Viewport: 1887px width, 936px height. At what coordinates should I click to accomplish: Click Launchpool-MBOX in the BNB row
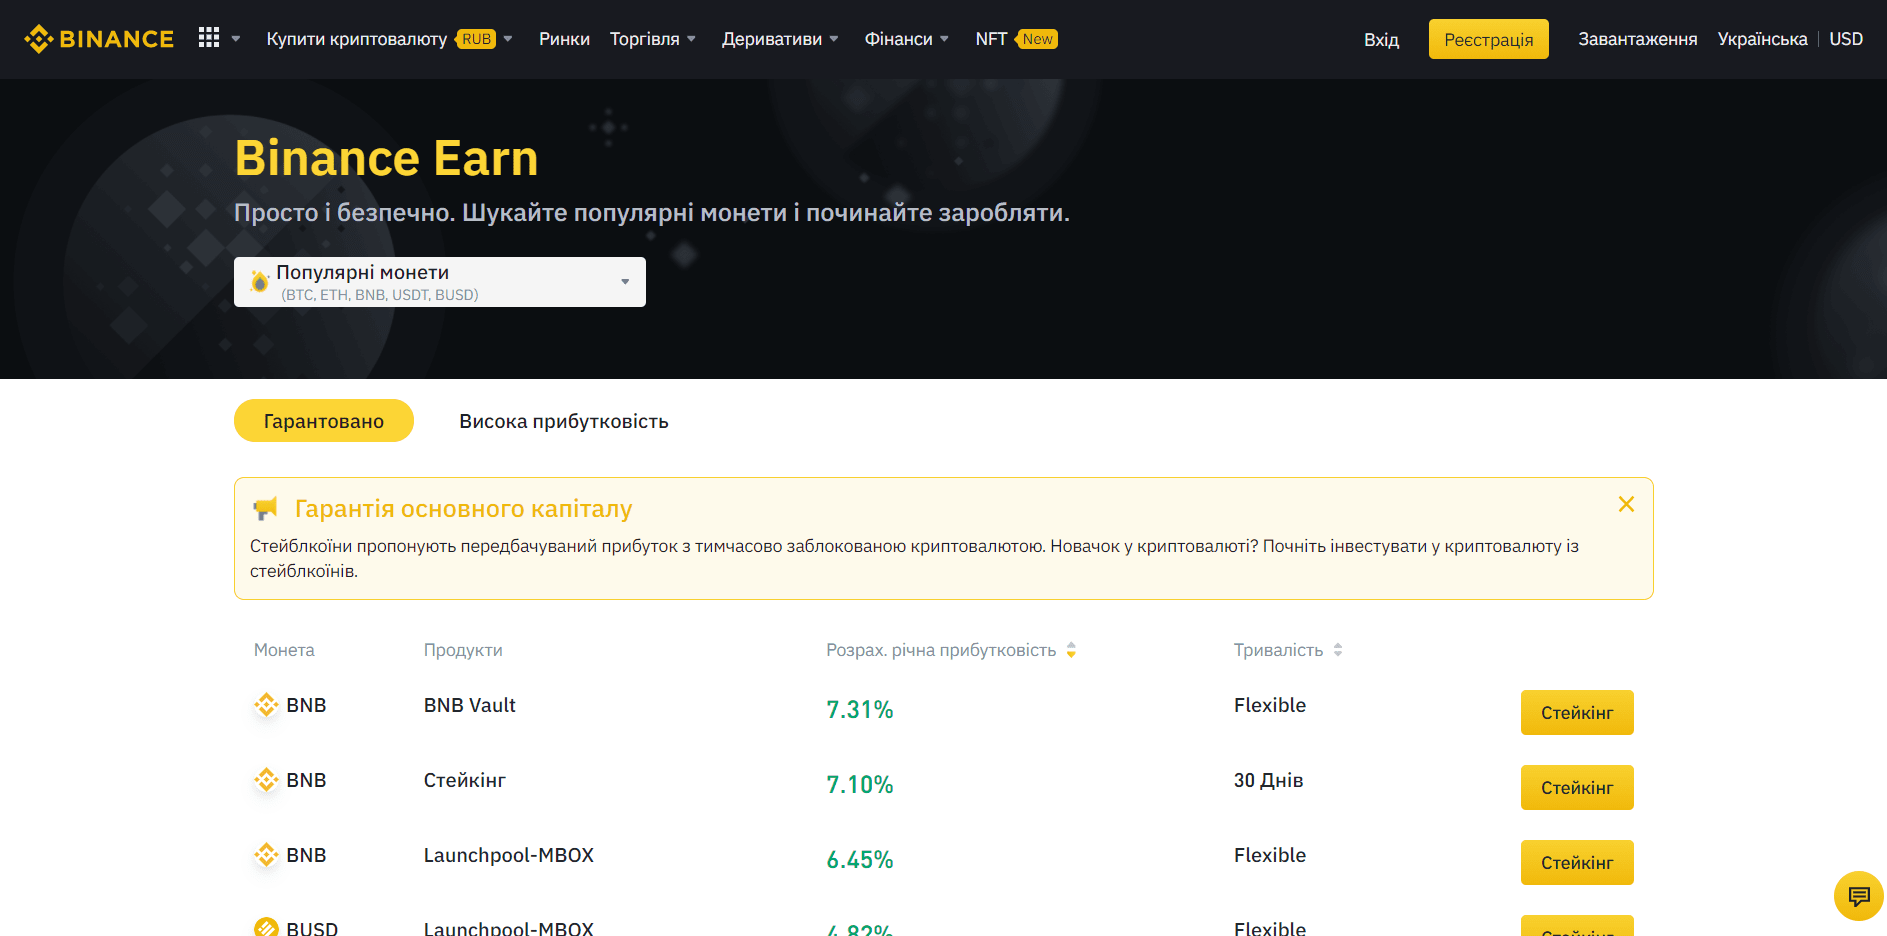pyautogui.click(x=509, y=855)
